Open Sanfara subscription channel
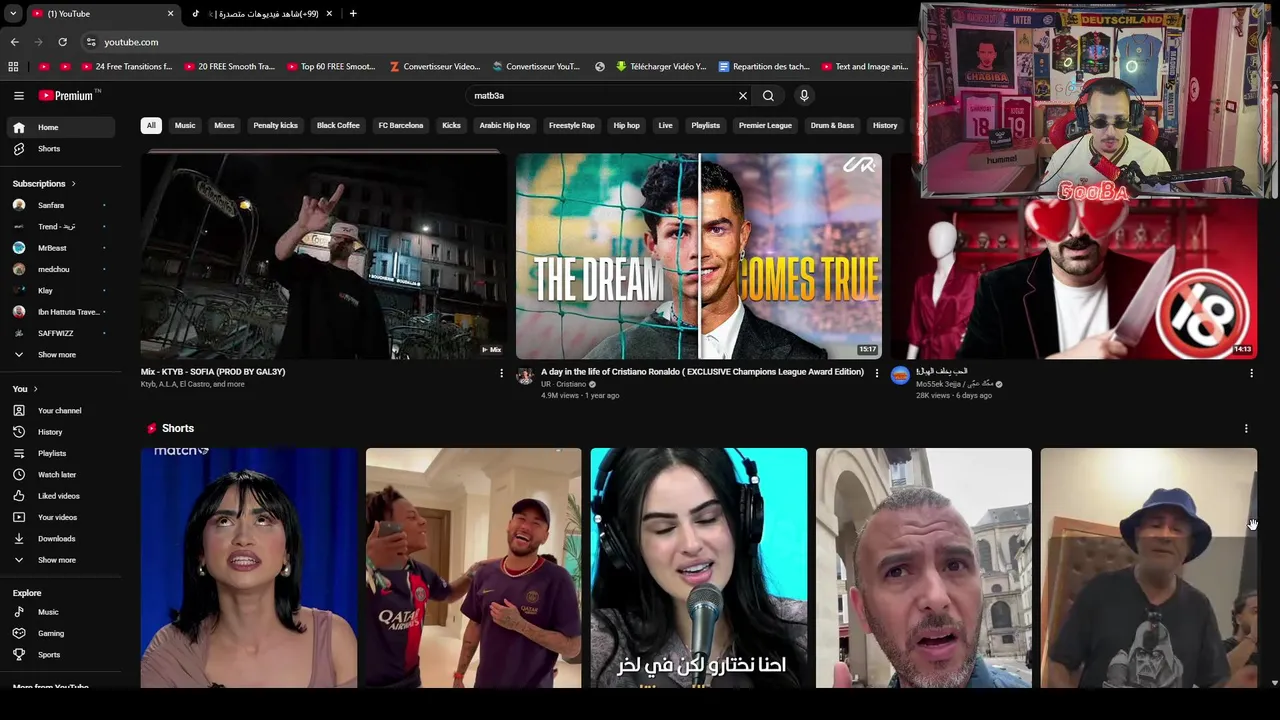 pyautogui.click(x=60, y=205)
